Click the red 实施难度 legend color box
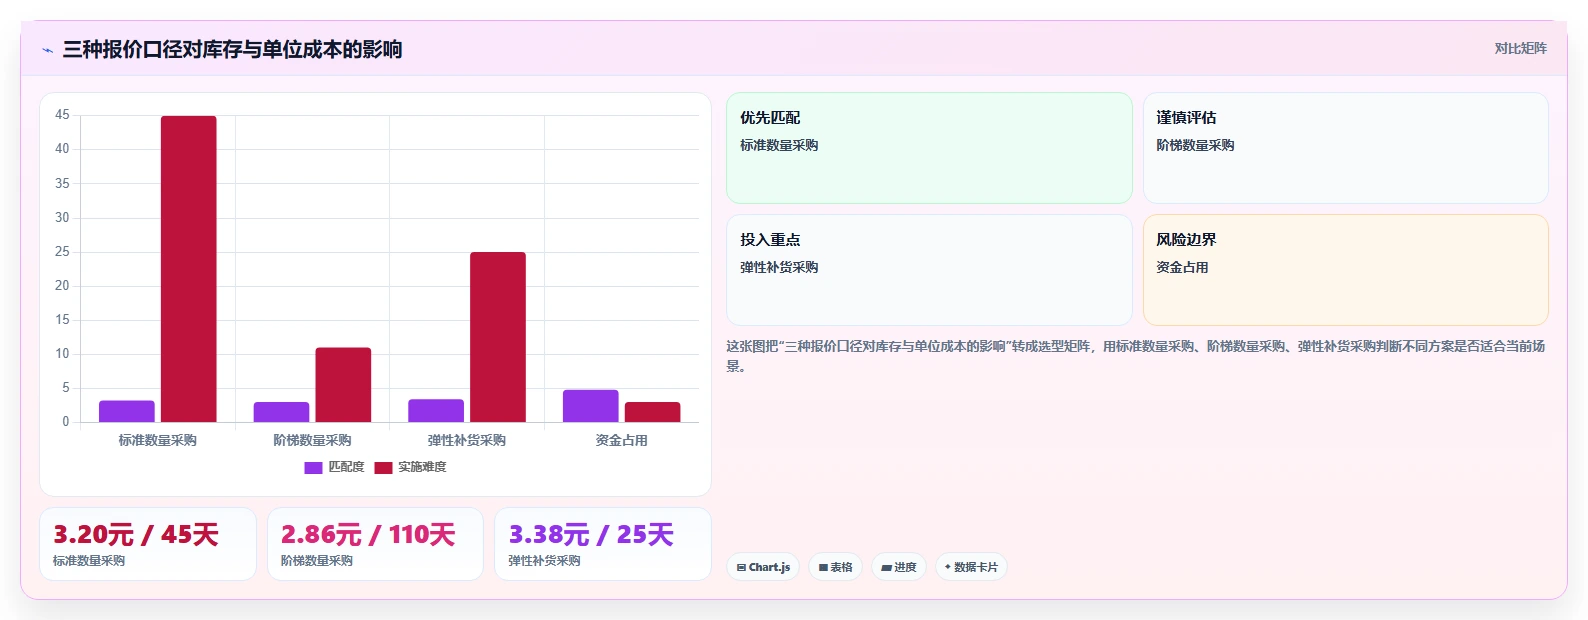Viewport: 1588px width, 620px height. 383,467
